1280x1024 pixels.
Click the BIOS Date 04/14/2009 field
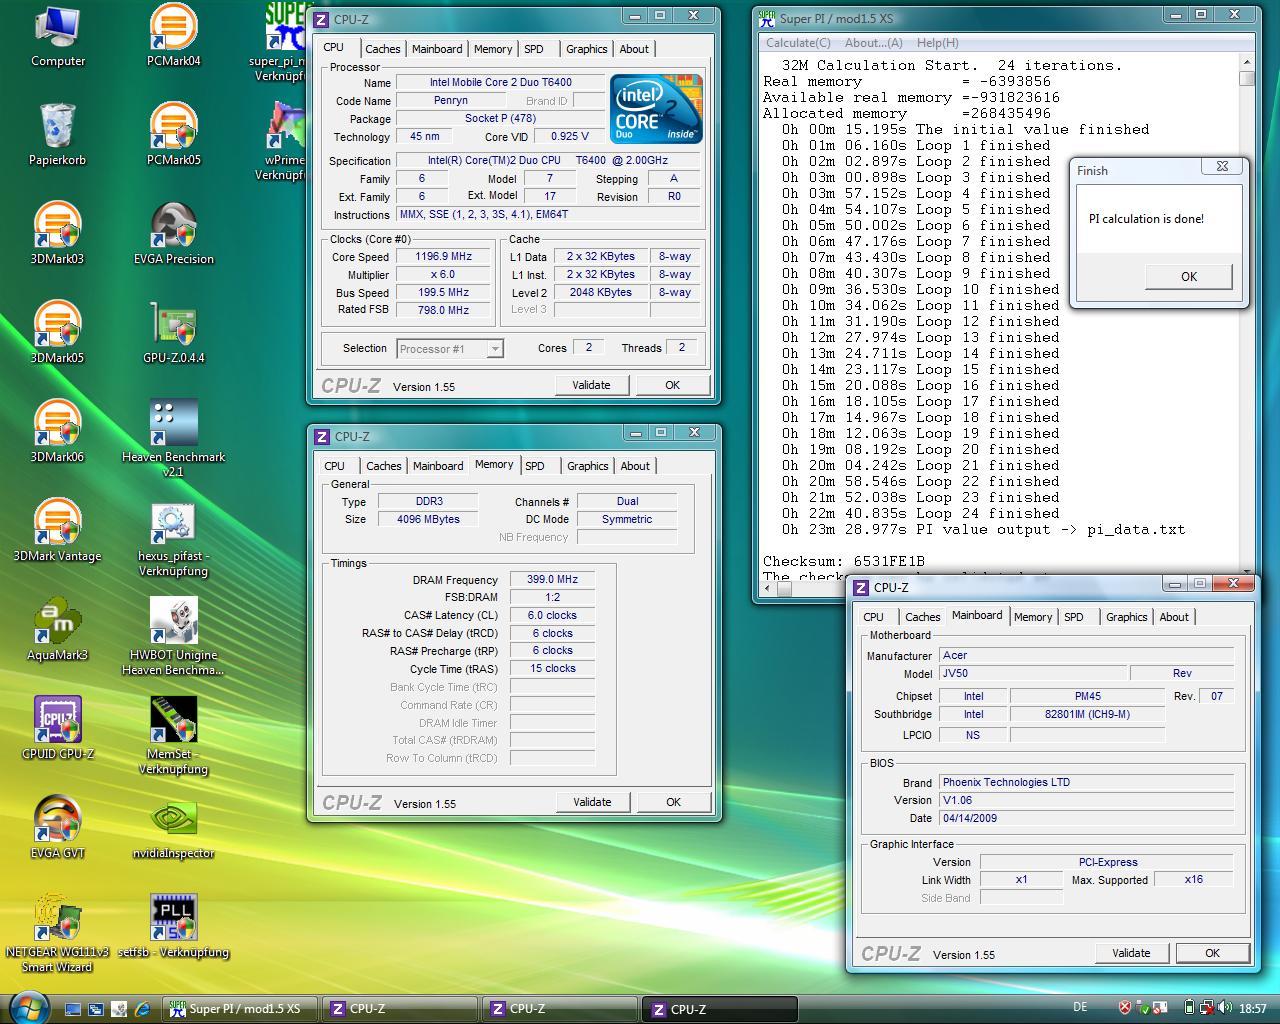coord(1086,818)
